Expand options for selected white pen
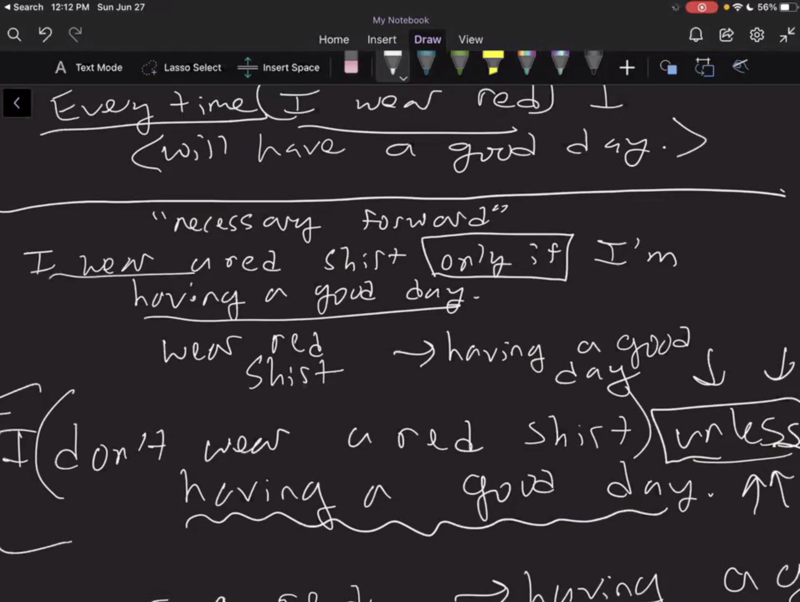Viewport: 800px width, 602px height. [403, 77]
